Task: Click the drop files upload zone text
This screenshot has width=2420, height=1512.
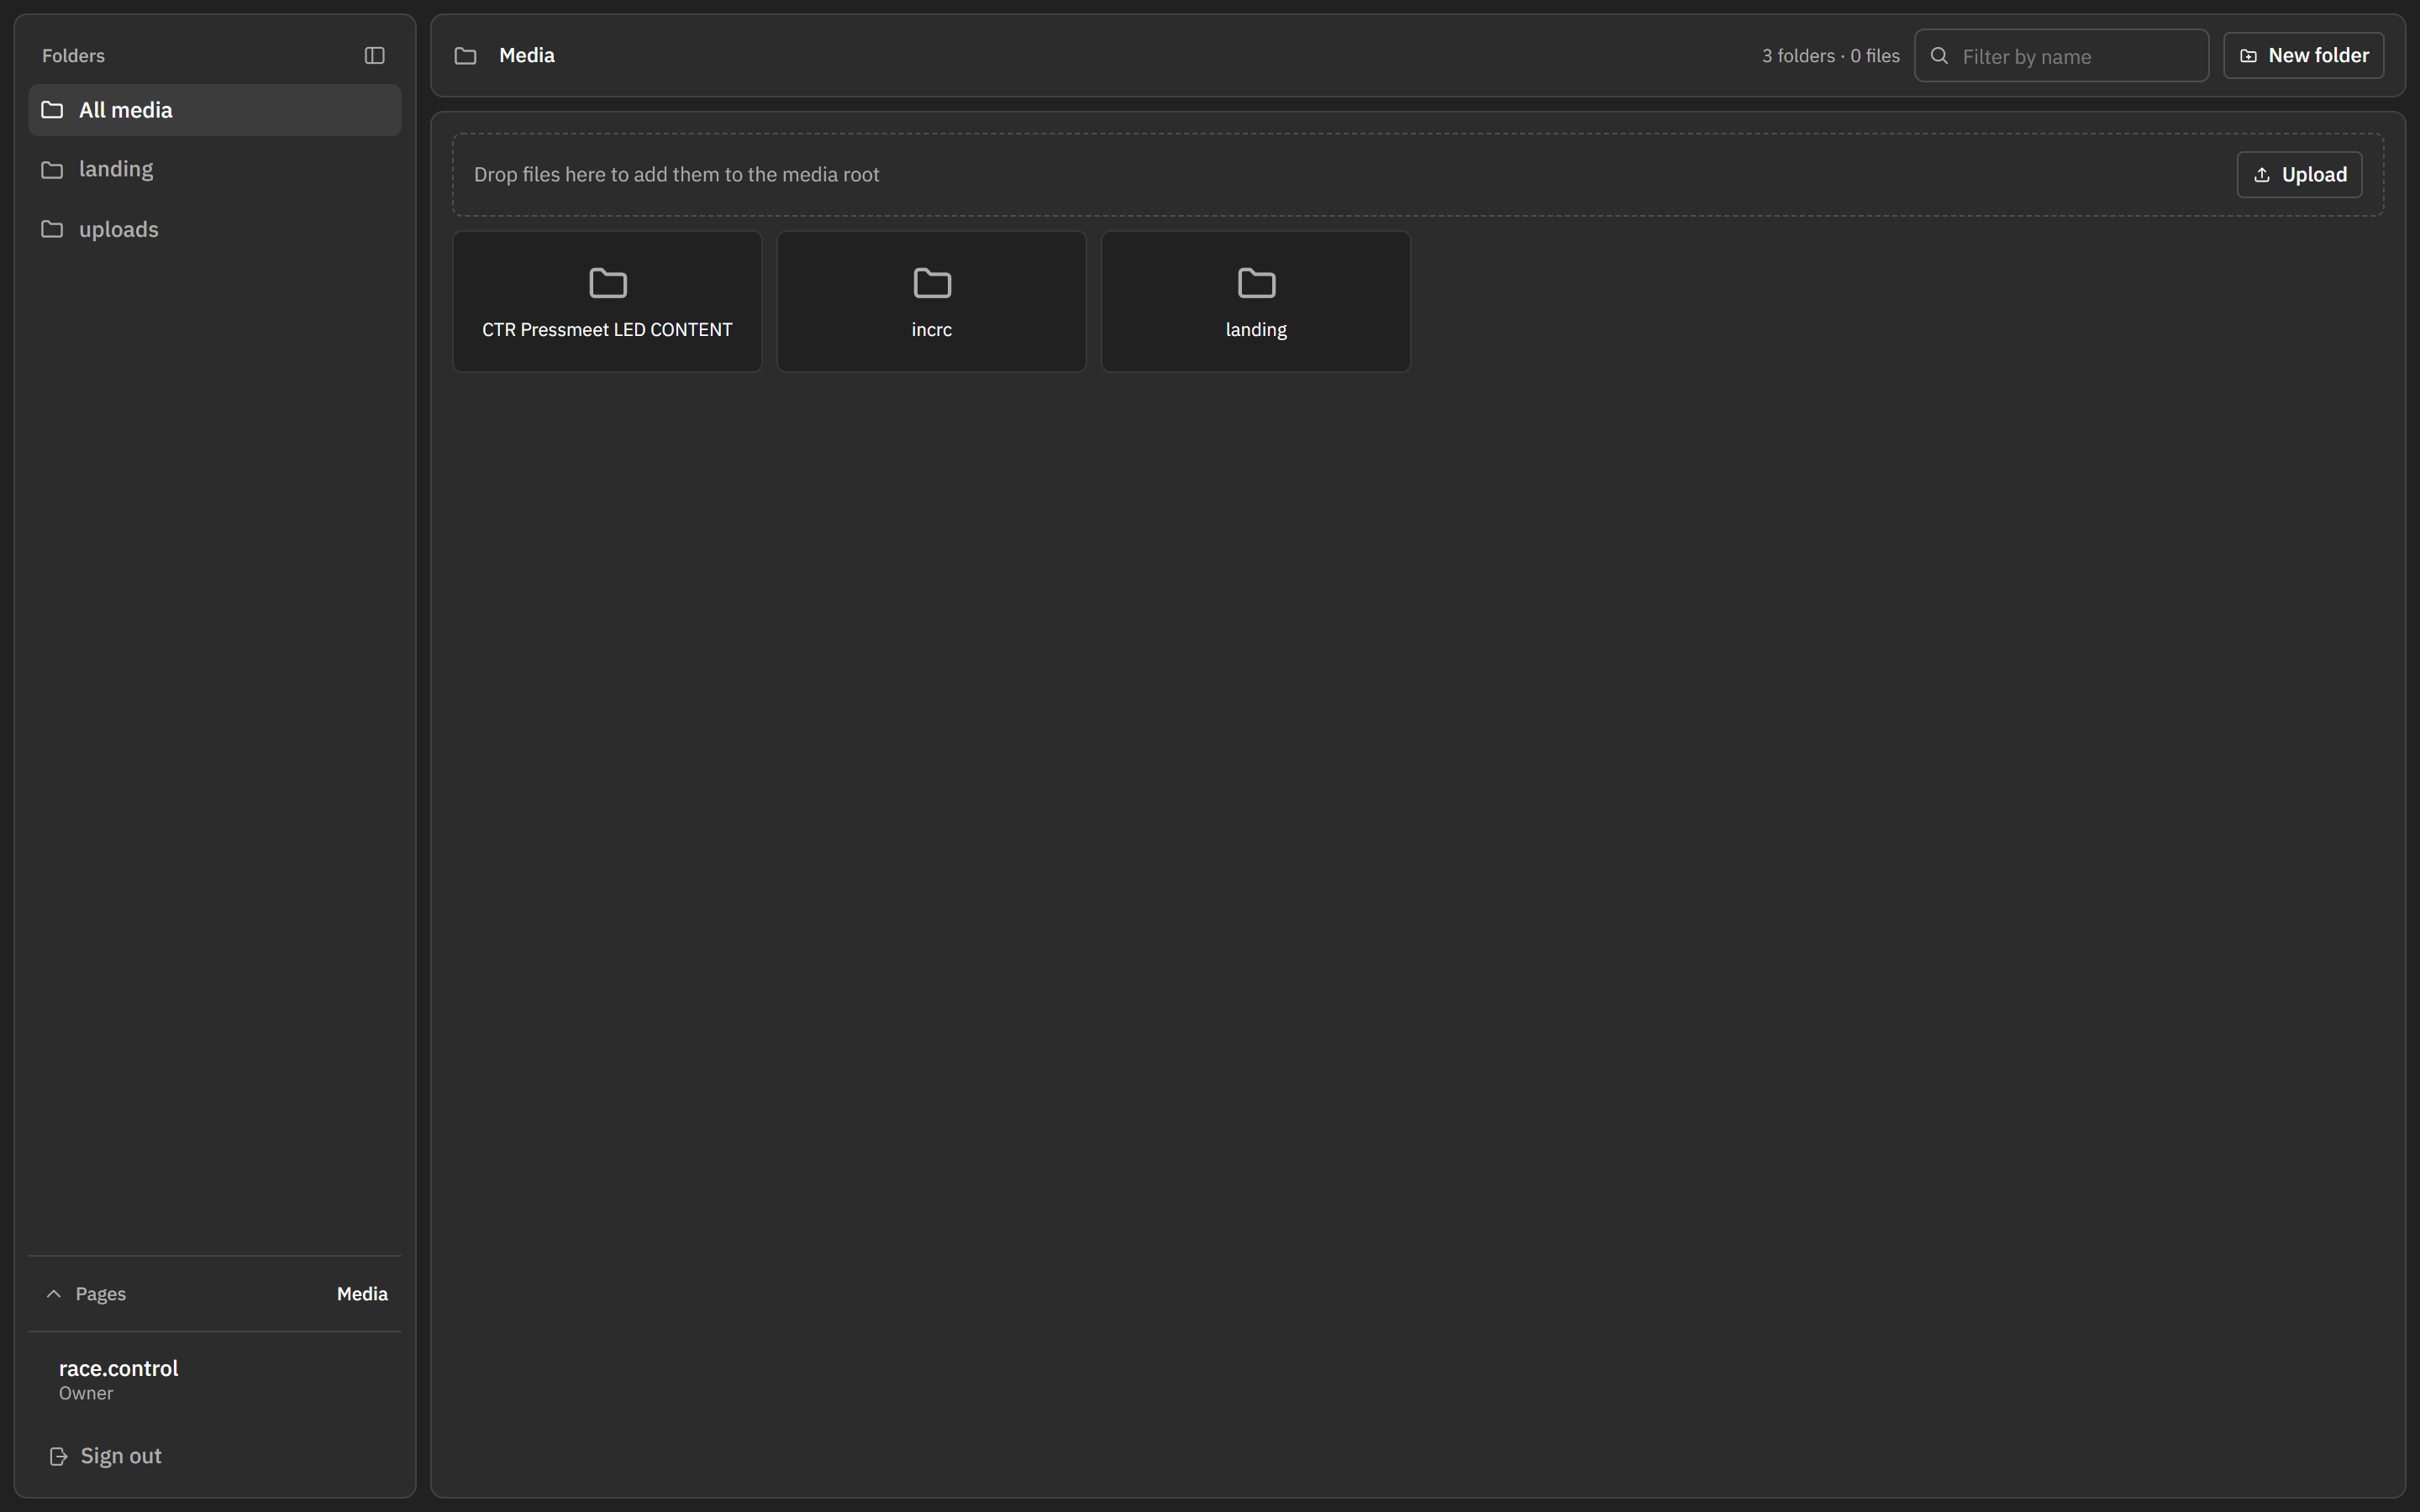Action: [676, 175]
